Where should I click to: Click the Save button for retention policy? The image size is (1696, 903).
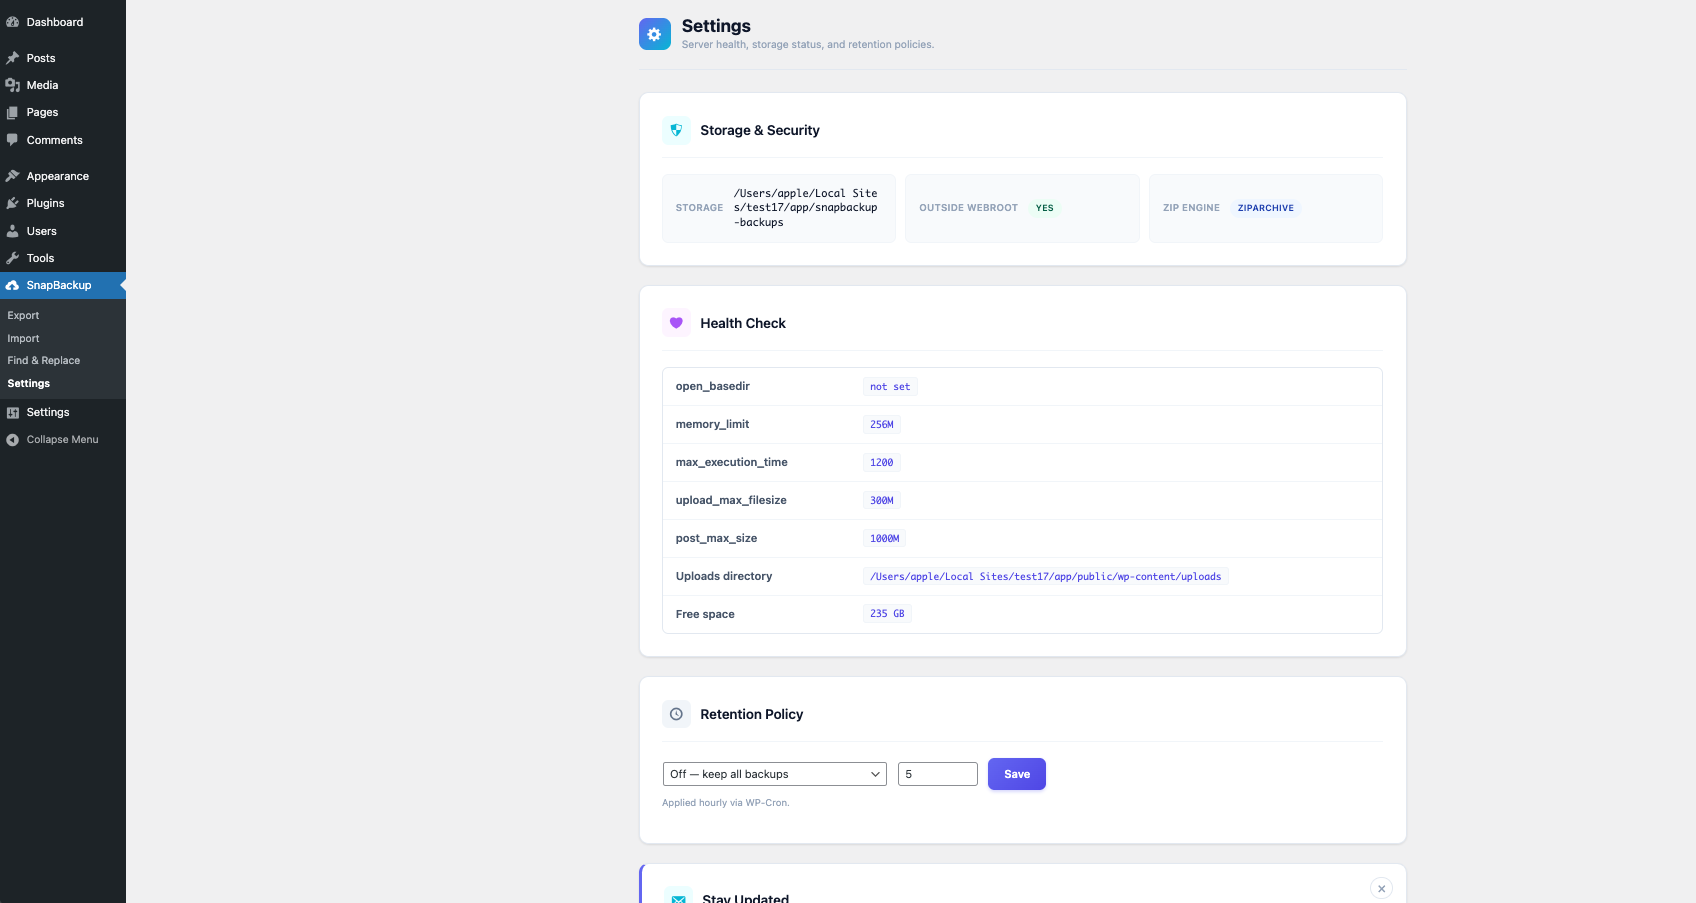[1016, 773]
